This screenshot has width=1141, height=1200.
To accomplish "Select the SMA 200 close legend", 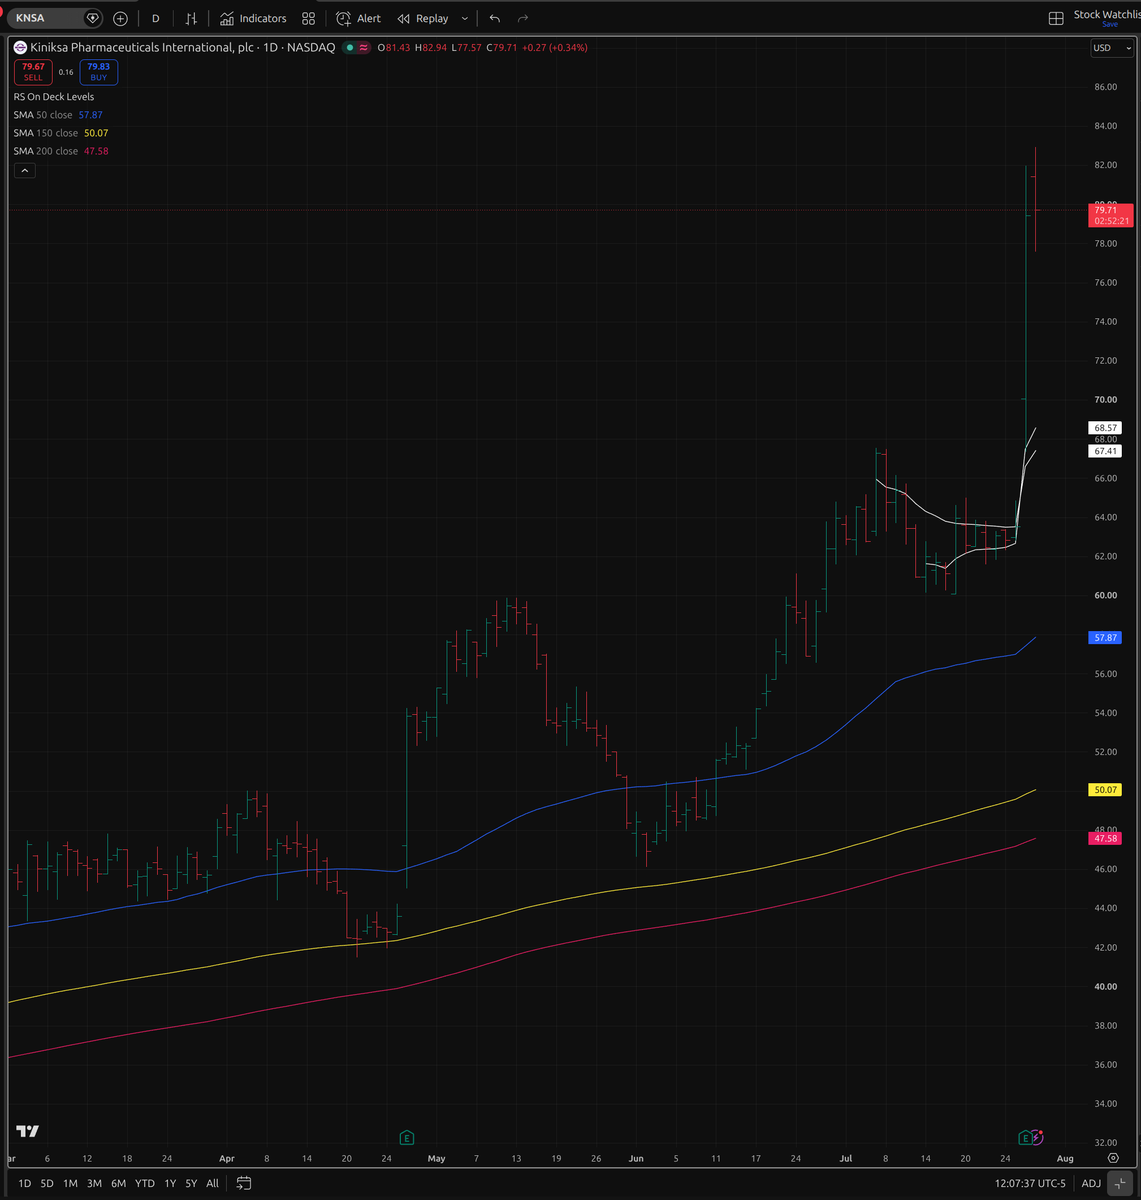I will [61, 151].
